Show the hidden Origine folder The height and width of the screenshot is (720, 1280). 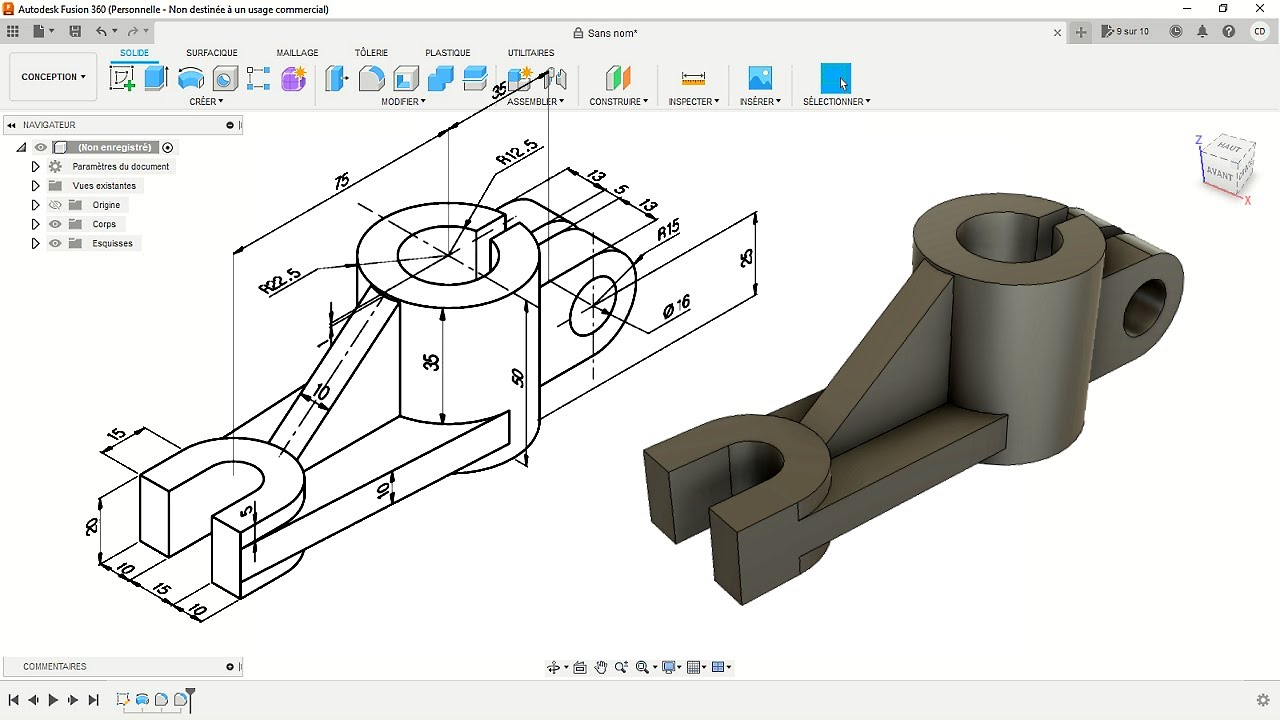(x=55, y=205)
